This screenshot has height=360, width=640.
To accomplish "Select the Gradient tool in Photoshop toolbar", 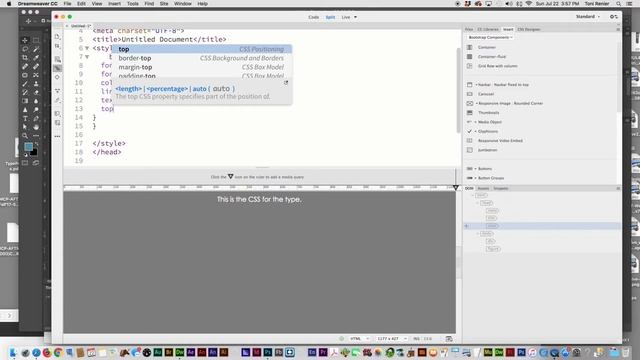I will [25, 101].
